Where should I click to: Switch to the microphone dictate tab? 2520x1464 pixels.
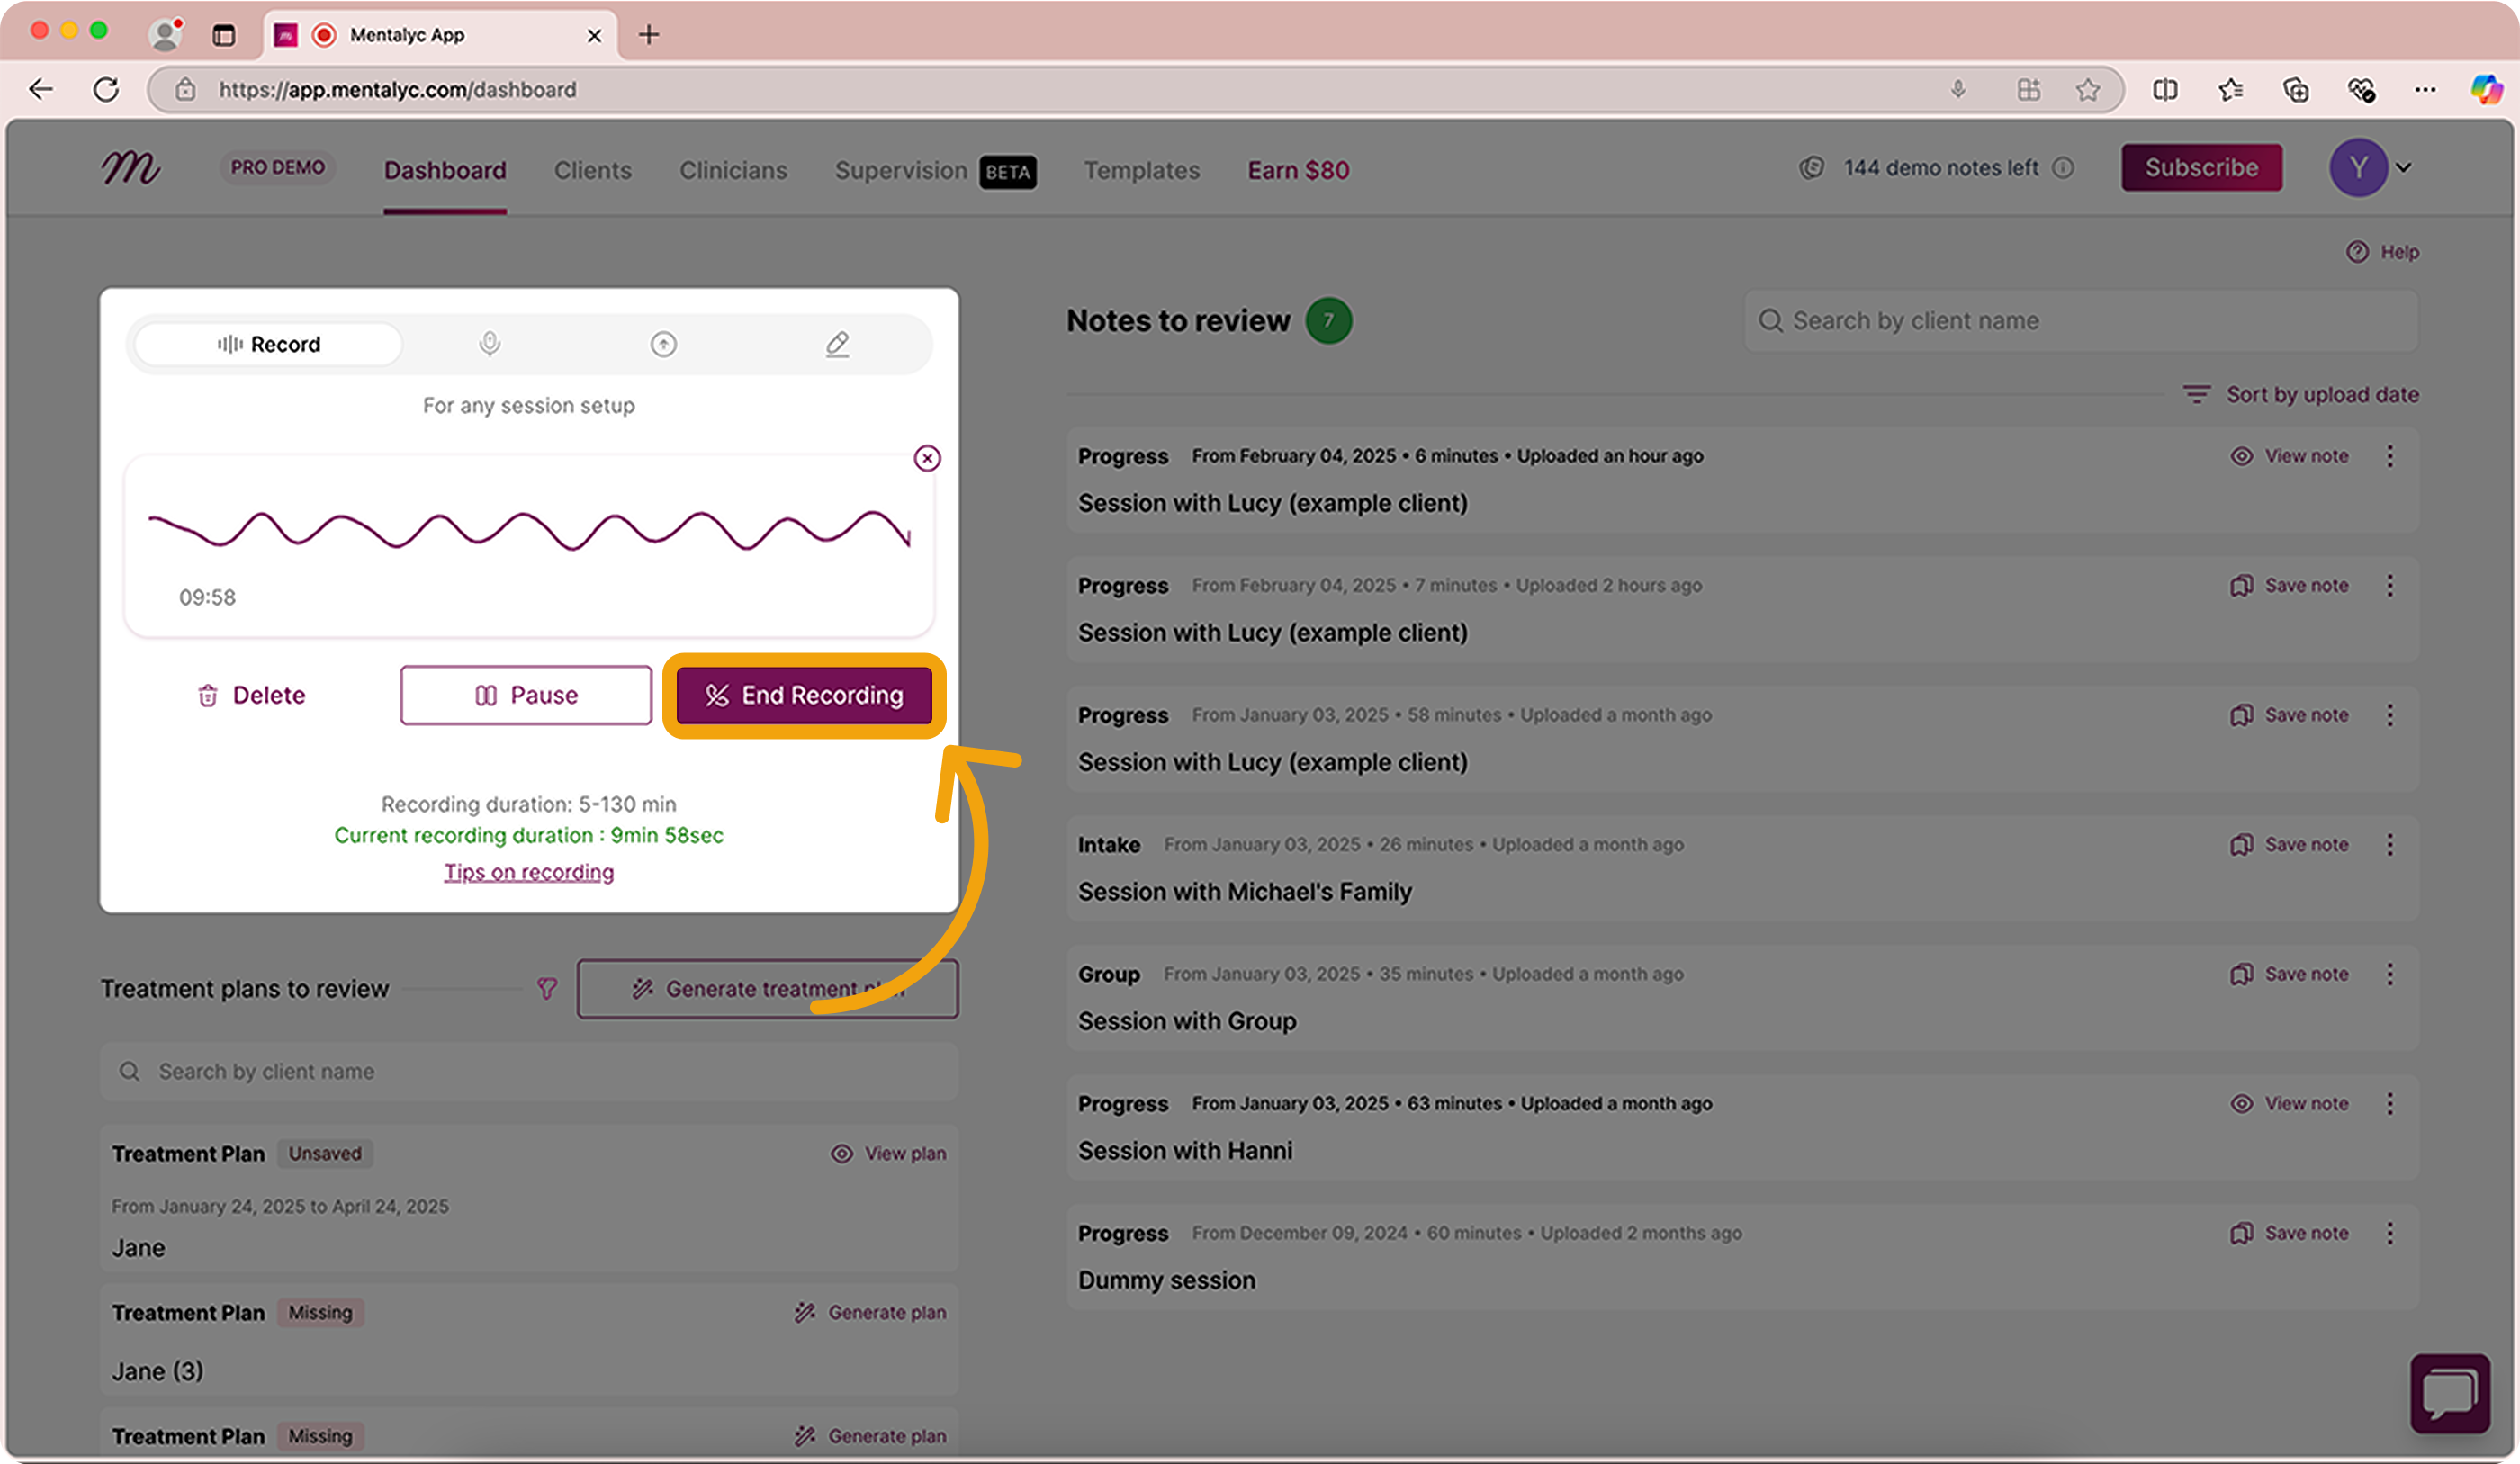pos(489,344)
